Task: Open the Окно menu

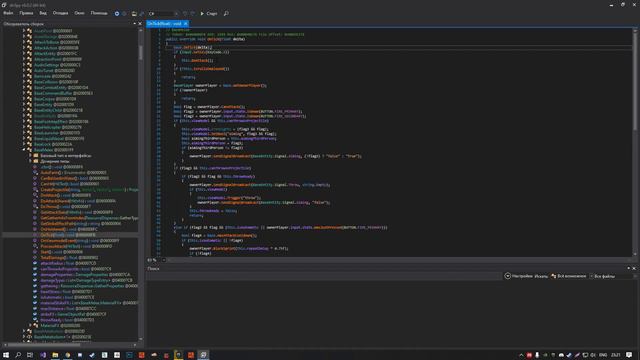Action: tap(79, 13)
